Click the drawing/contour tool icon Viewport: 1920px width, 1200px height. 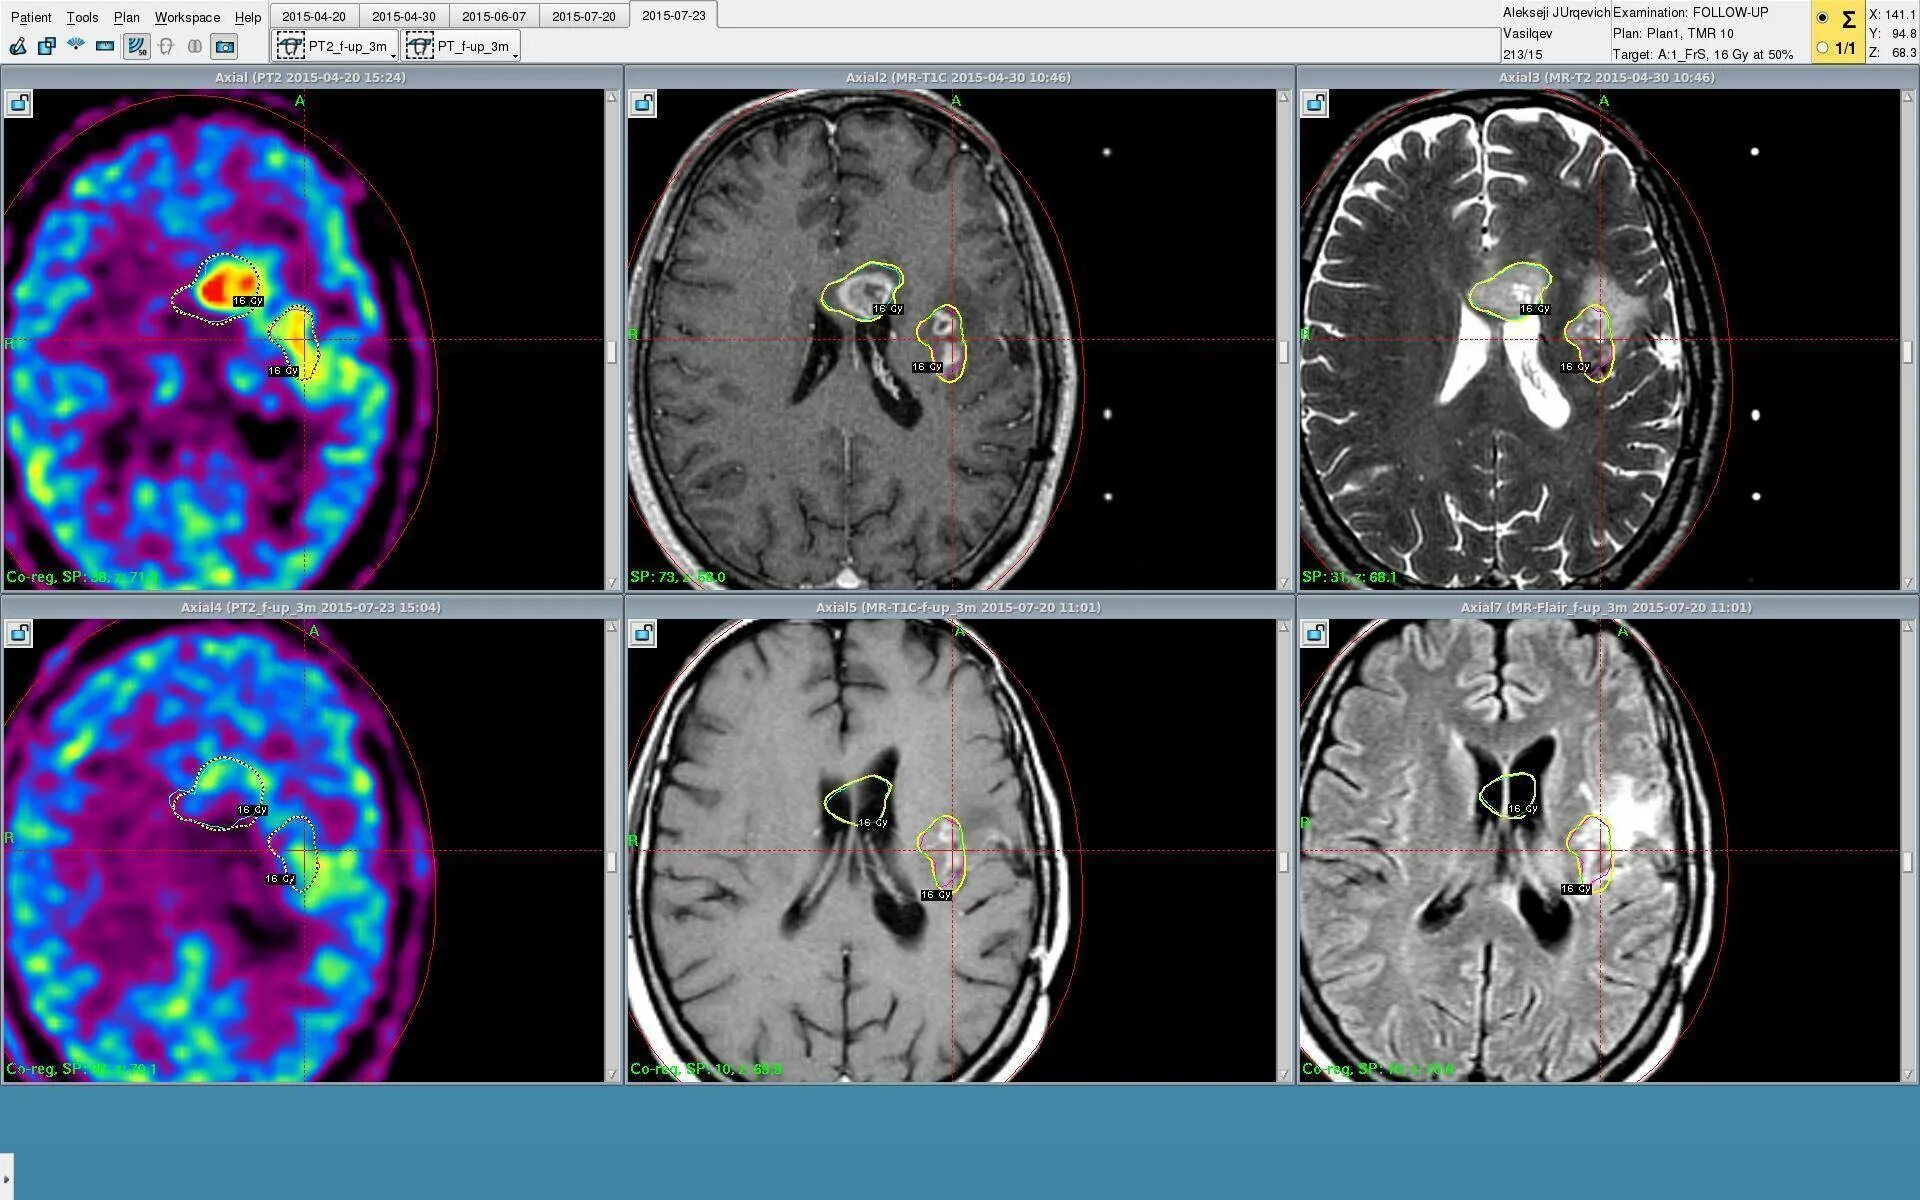coord(18,46)
